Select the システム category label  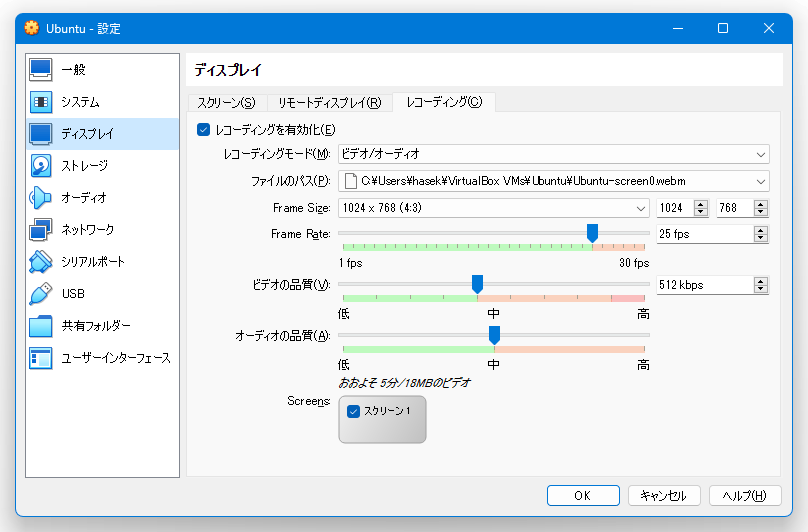[80, 102]
